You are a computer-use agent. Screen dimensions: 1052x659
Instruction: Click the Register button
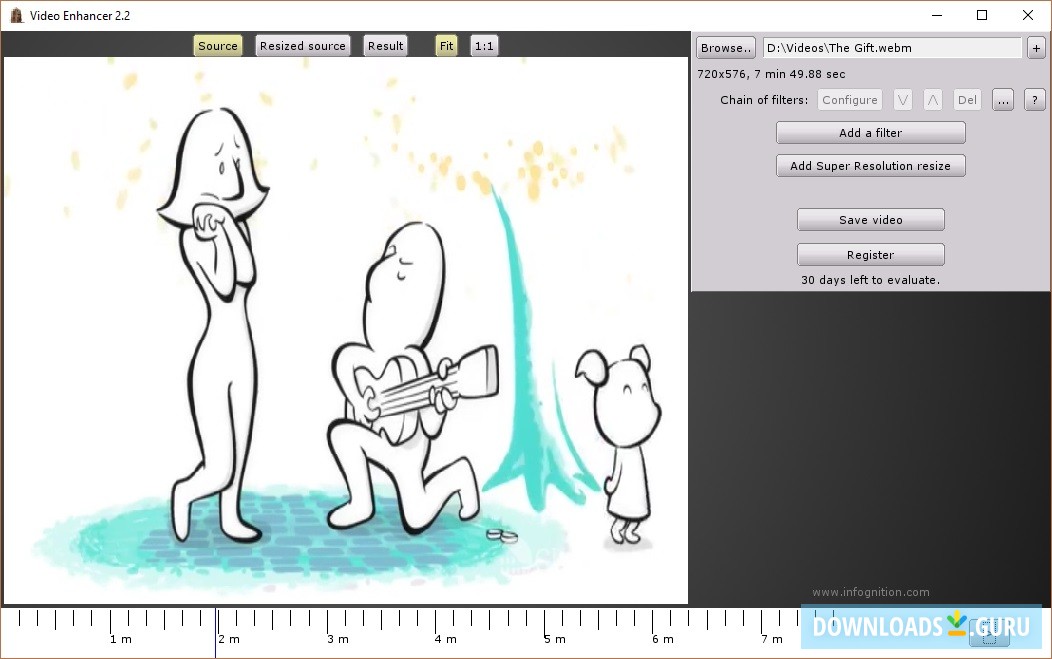[871, 254]
